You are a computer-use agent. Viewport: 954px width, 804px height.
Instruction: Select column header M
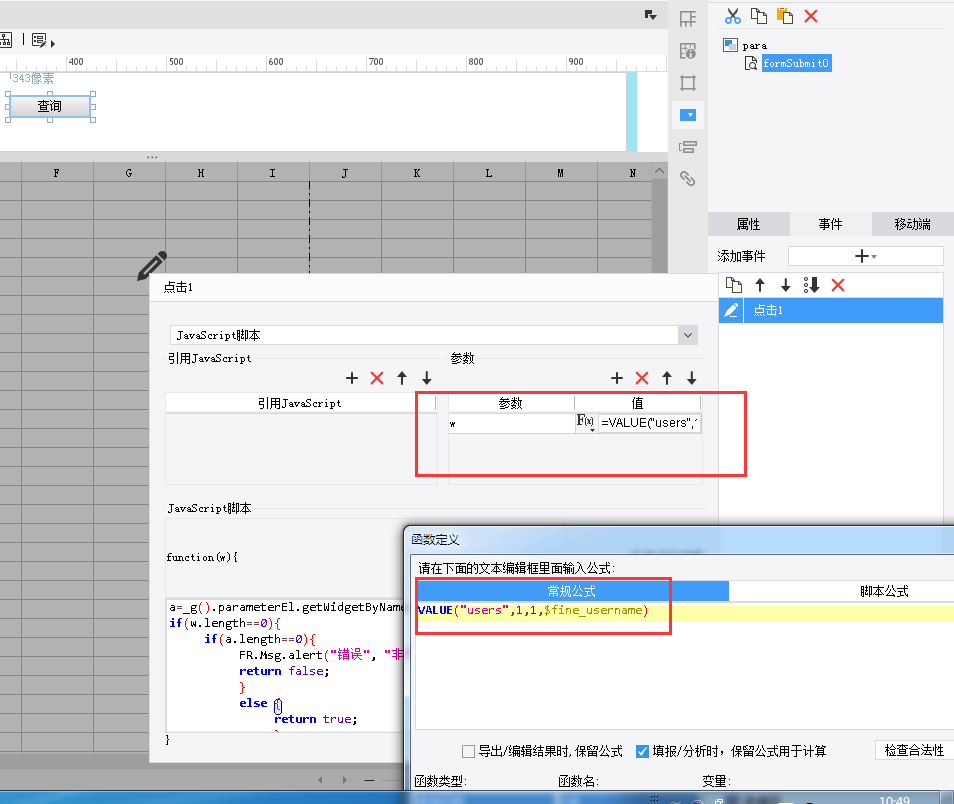coord(561,173)
